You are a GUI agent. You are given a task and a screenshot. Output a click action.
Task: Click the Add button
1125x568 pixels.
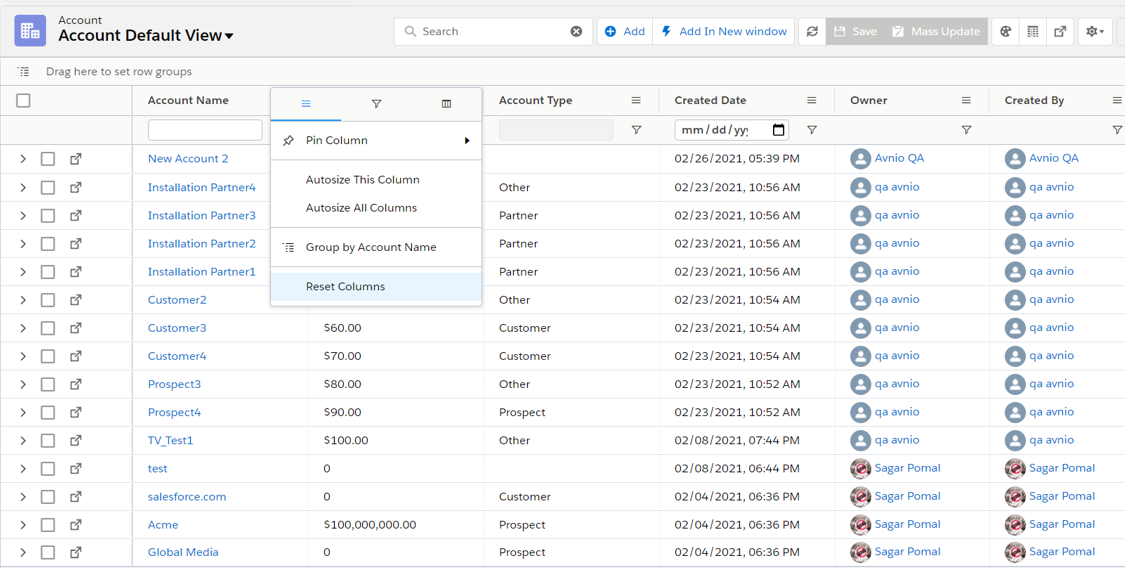click(x=625, y=32)
